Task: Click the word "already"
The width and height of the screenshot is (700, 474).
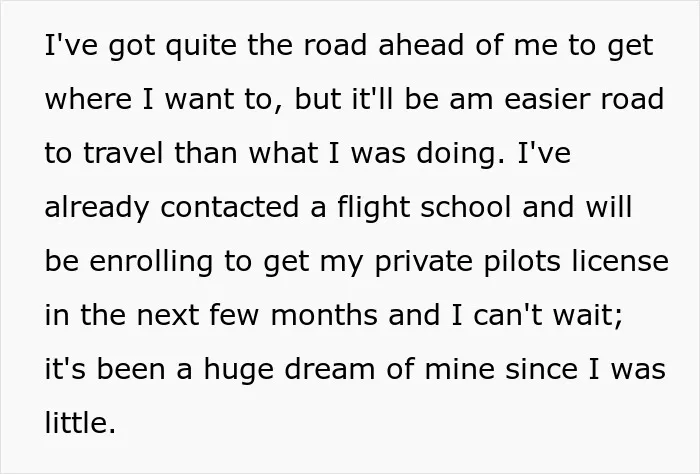Action: [96, 208]
